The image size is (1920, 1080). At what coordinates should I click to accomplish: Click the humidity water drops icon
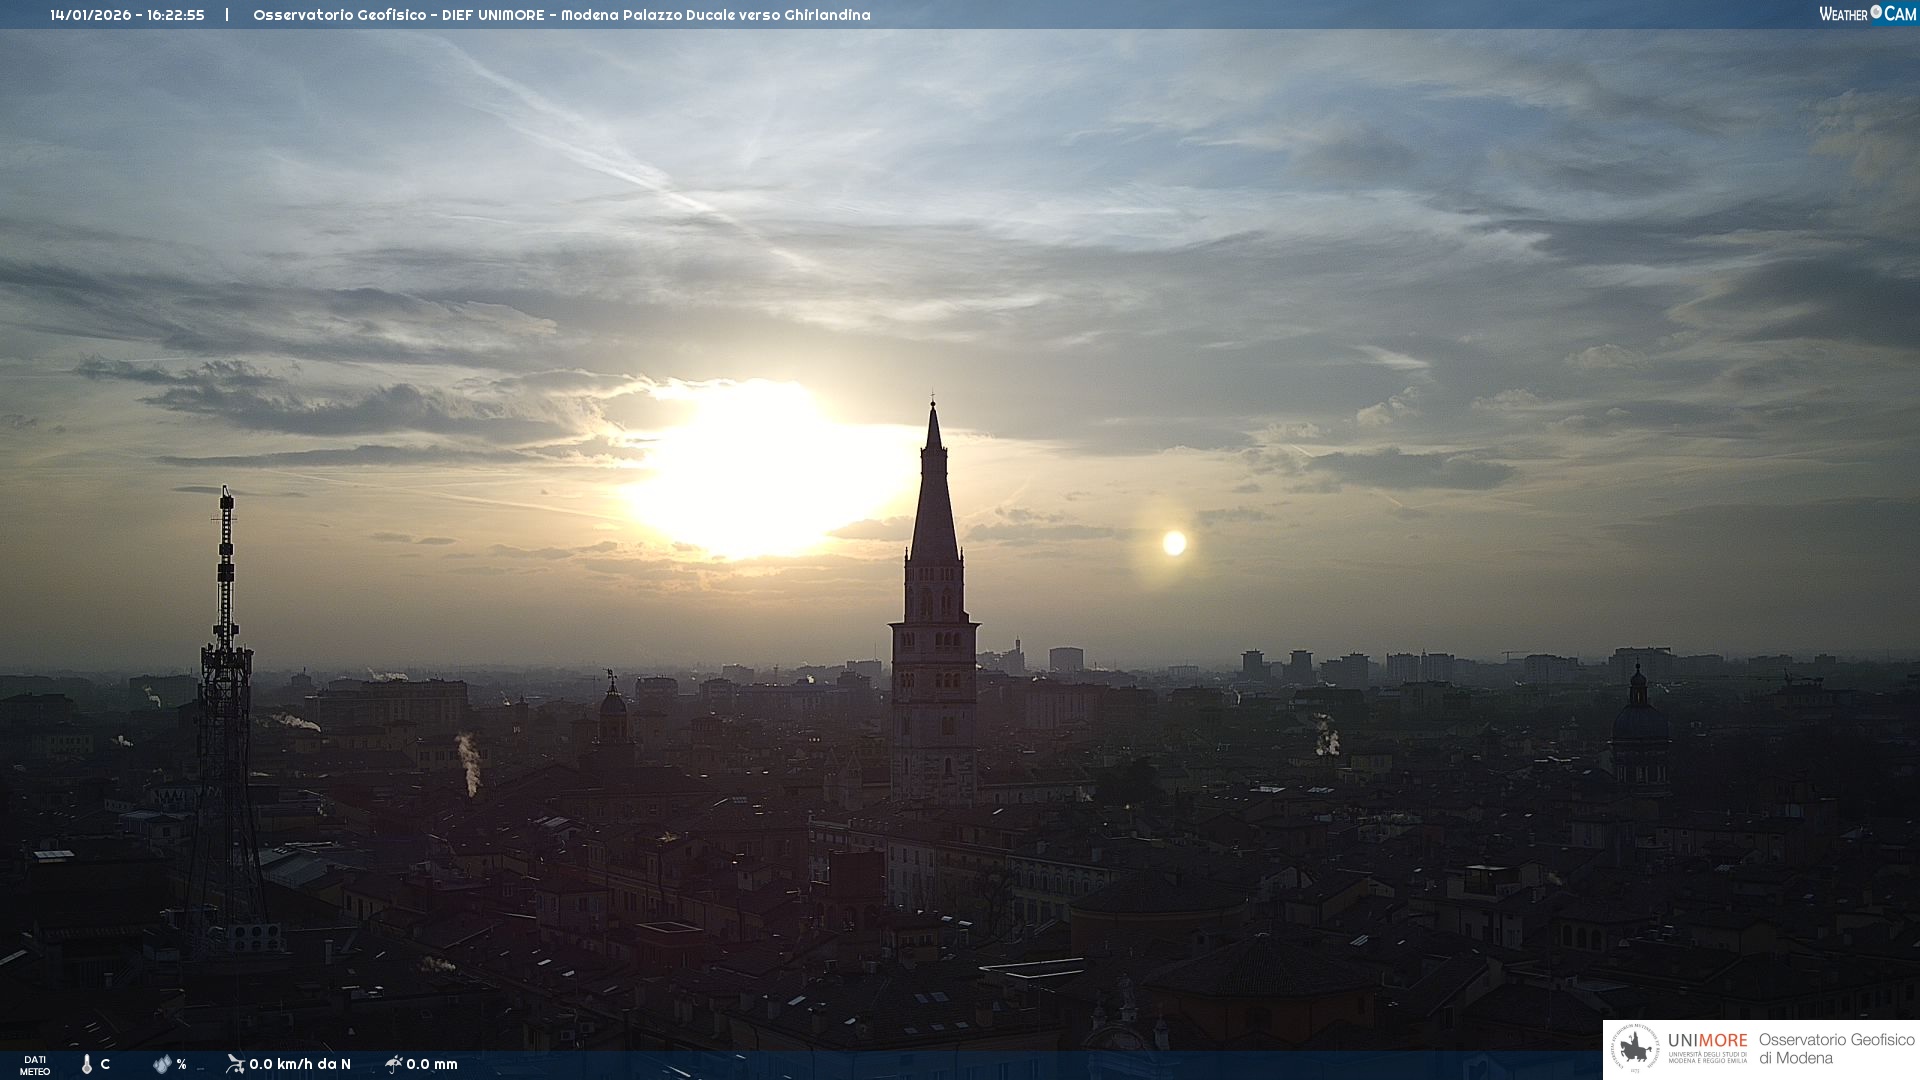coord(162,1064)
